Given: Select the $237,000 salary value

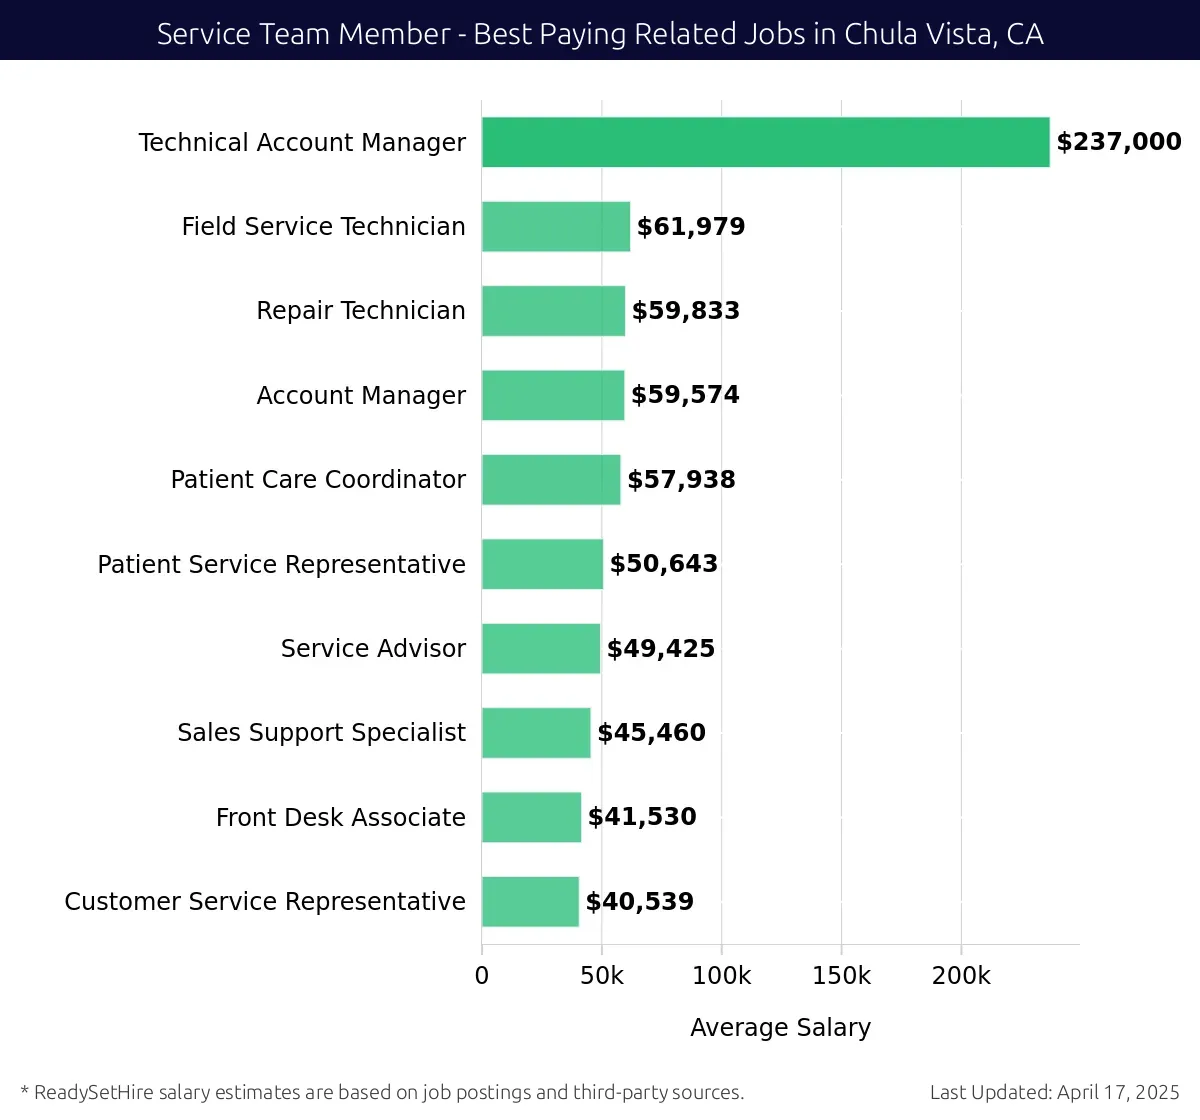Looking at the screenshot, I should (1119, 142).
